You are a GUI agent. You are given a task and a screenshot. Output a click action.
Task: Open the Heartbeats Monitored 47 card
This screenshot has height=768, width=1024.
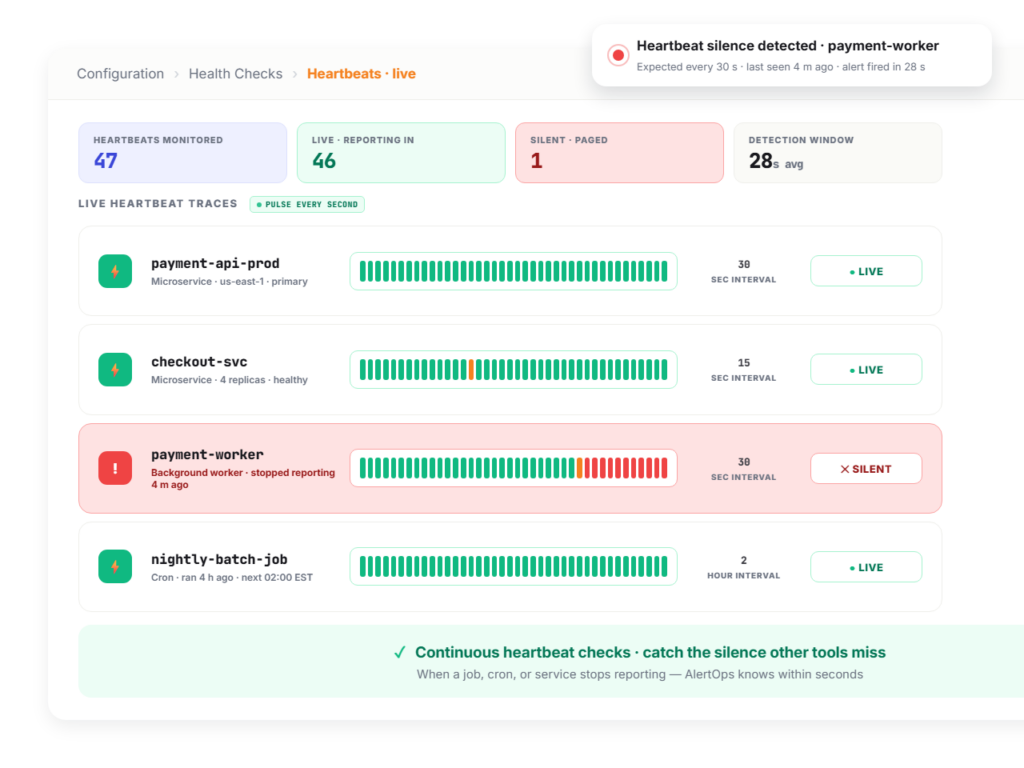182,153
